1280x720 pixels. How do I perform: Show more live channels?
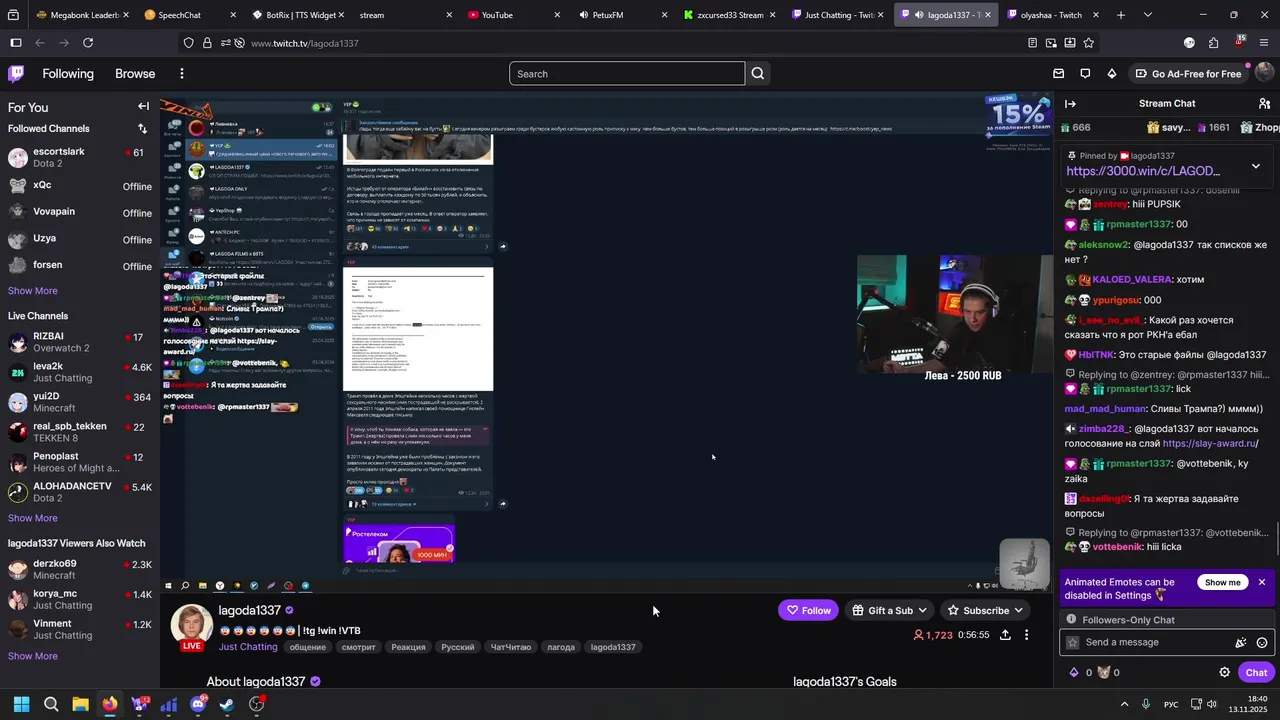pyautogui.click(x=33, y=518)
